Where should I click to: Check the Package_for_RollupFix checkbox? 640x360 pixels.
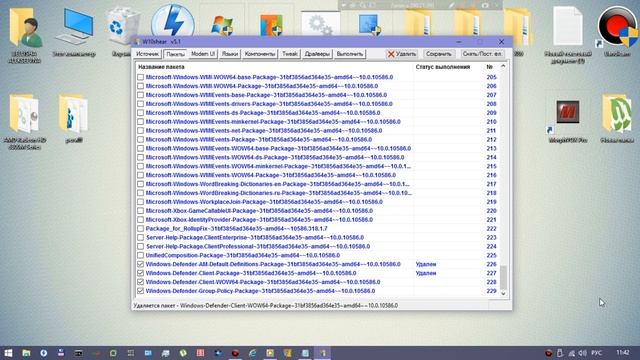click(140, 229)
